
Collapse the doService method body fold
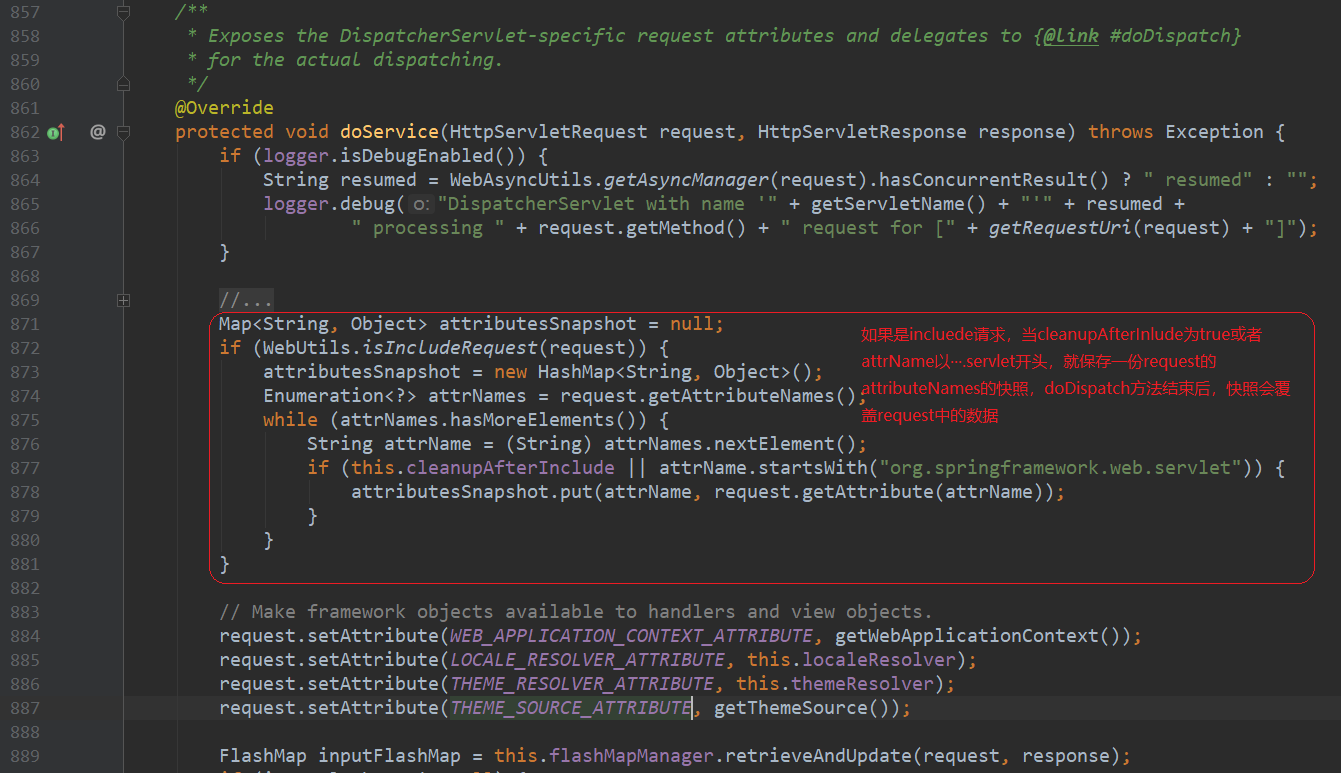(123, 132)
